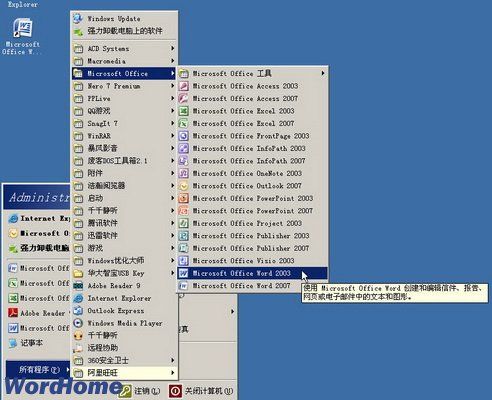Open Microsoft Office InfoPath 2007 icon
Viewport: 492px width, 400px height.
[x=183, y=161]
